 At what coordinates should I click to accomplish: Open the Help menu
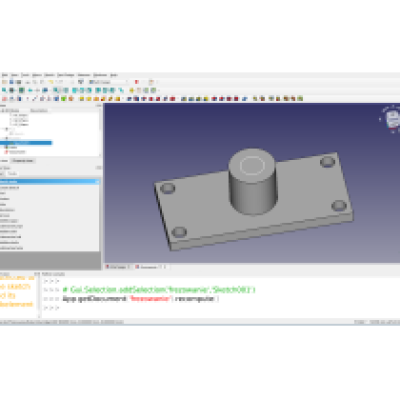tap(114, 75)
